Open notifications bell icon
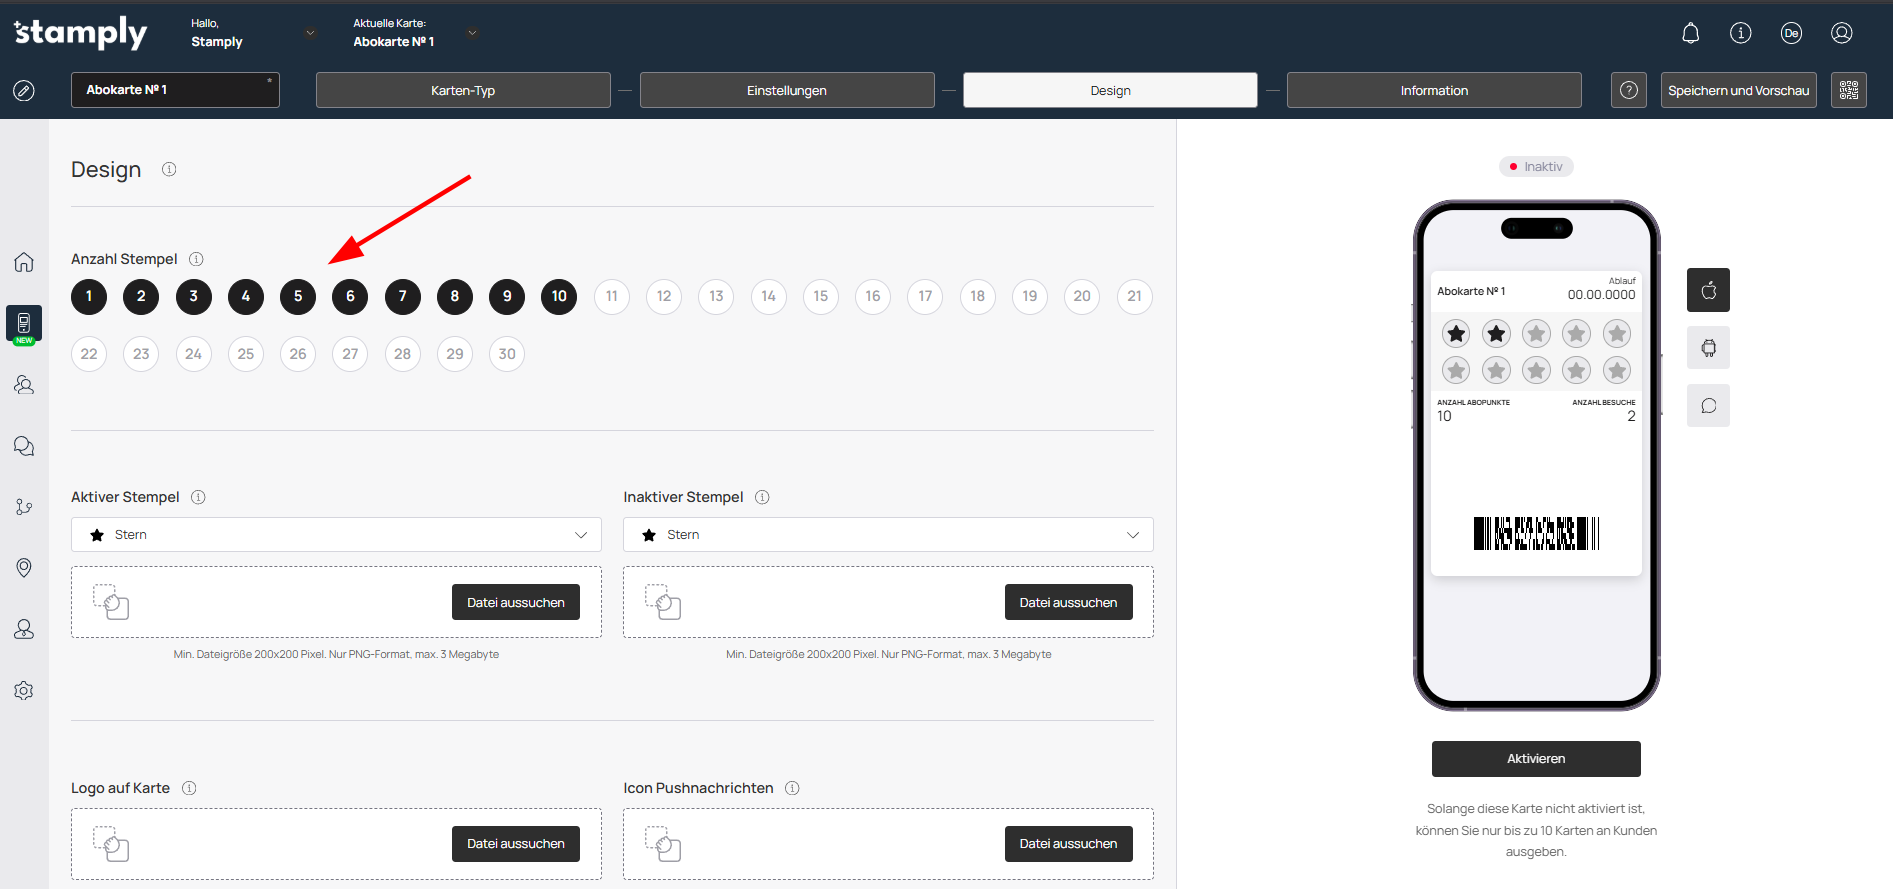The image size is (1893, 889). click(x=1690, y=33)
